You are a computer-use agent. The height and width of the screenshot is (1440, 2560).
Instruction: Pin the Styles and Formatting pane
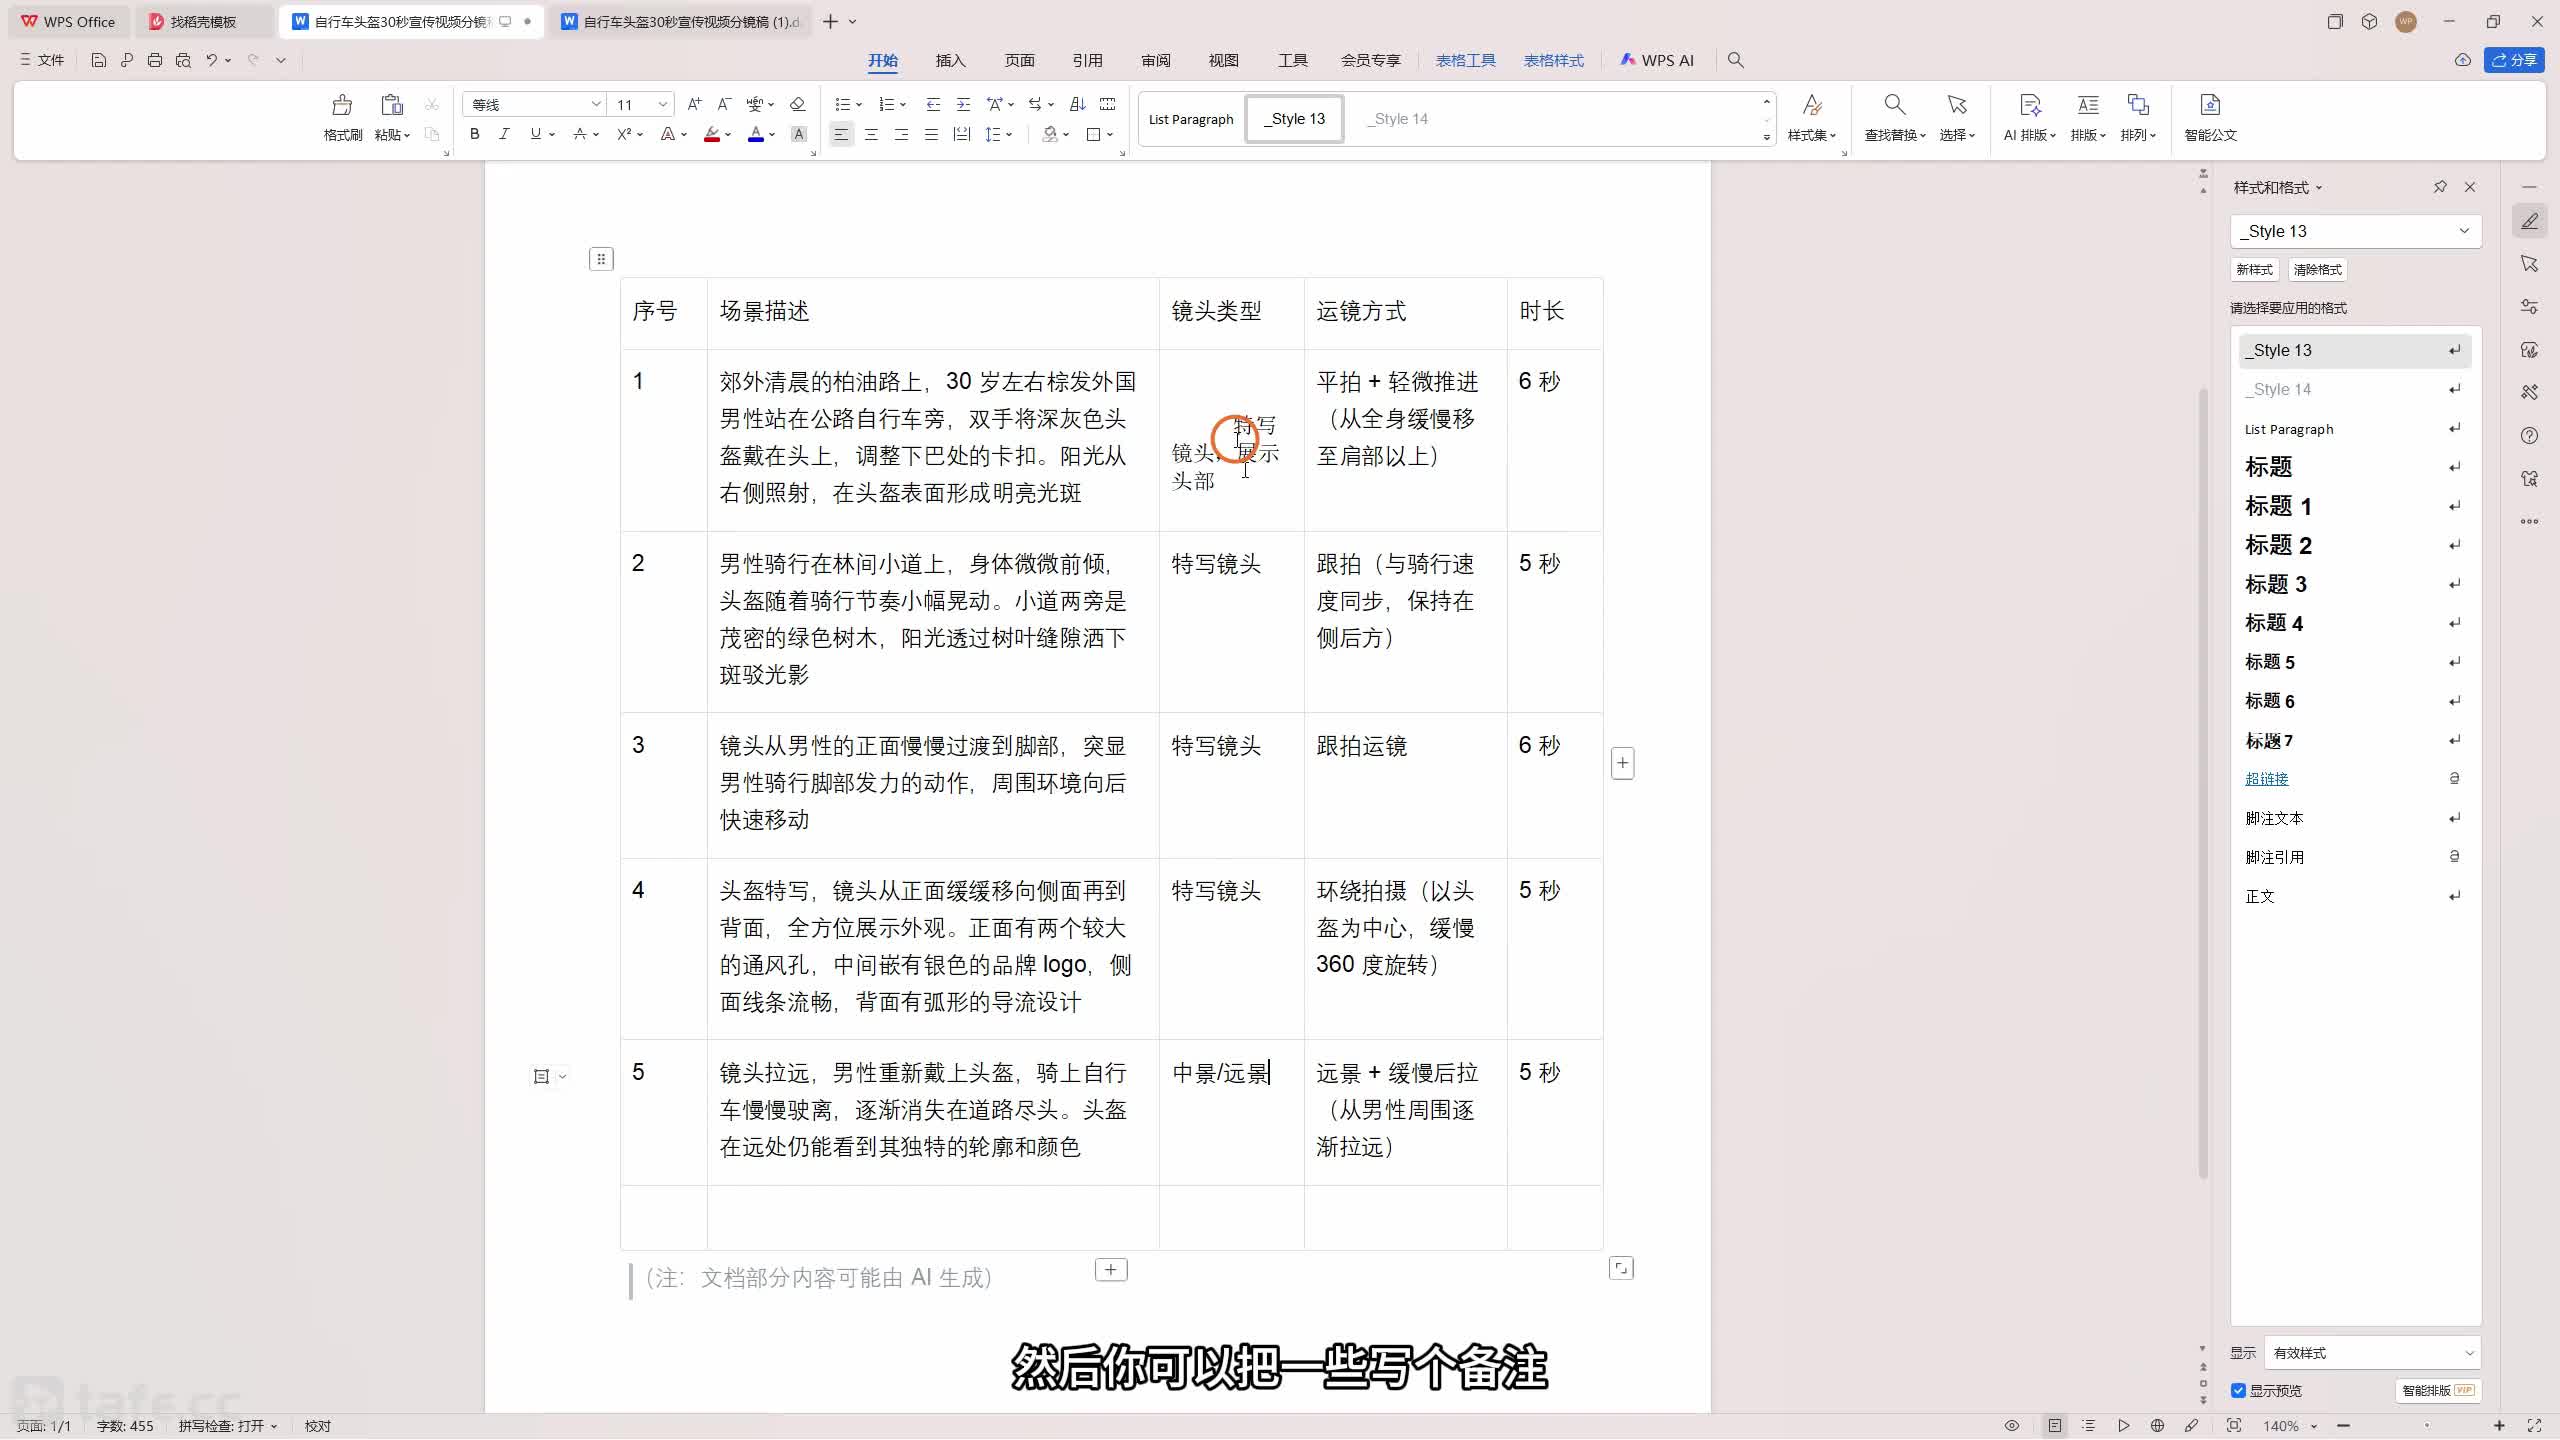pos(2440,187)
